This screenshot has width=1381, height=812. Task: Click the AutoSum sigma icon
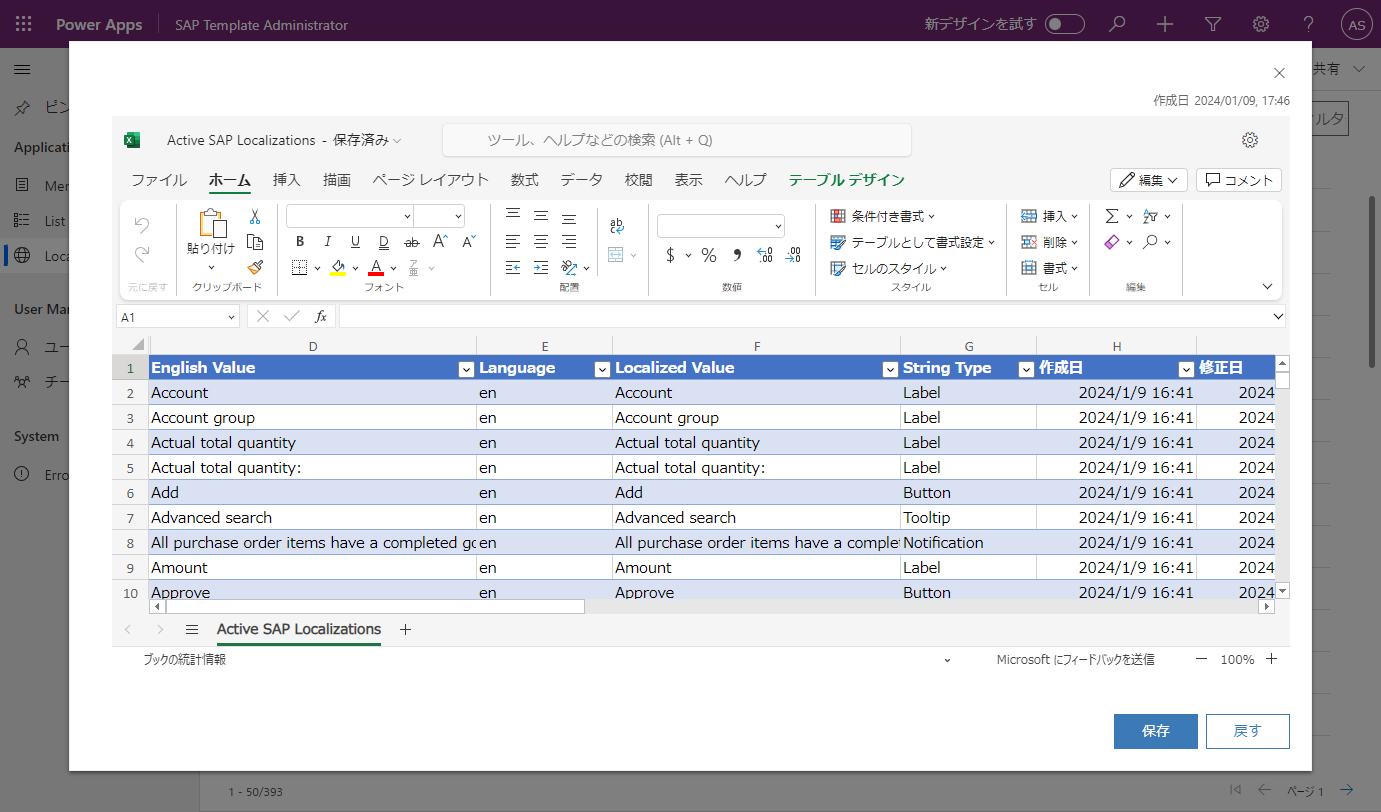[x=1112, y=215]
